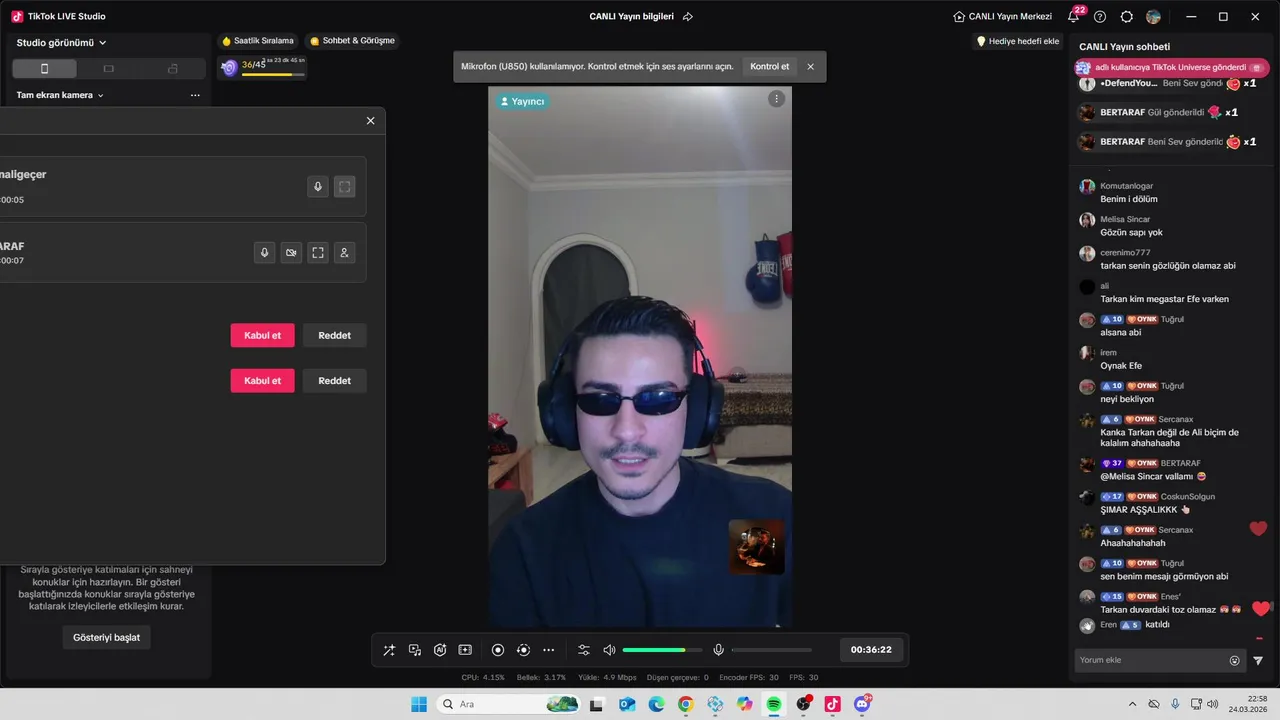Click the TikTok LIVE Studio taskbar icon

[832, 705]
